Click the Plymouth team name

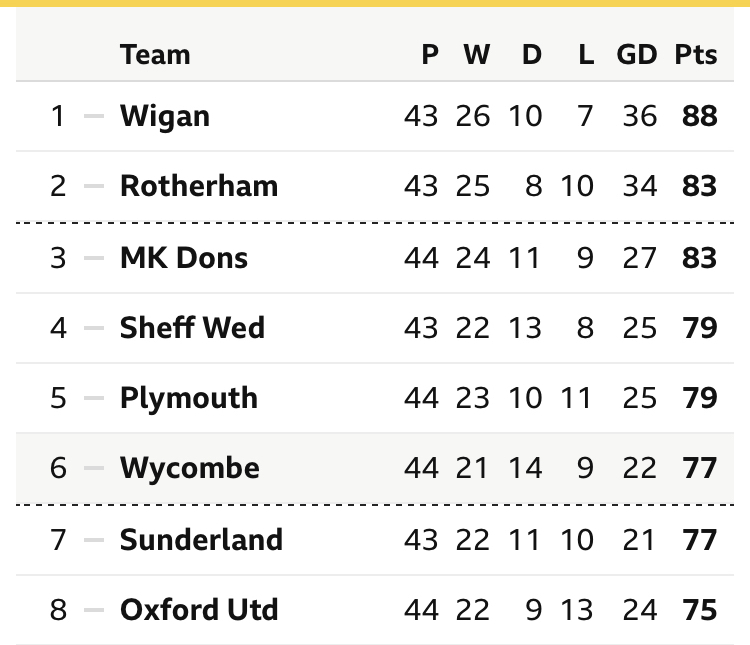pos(189,398)
